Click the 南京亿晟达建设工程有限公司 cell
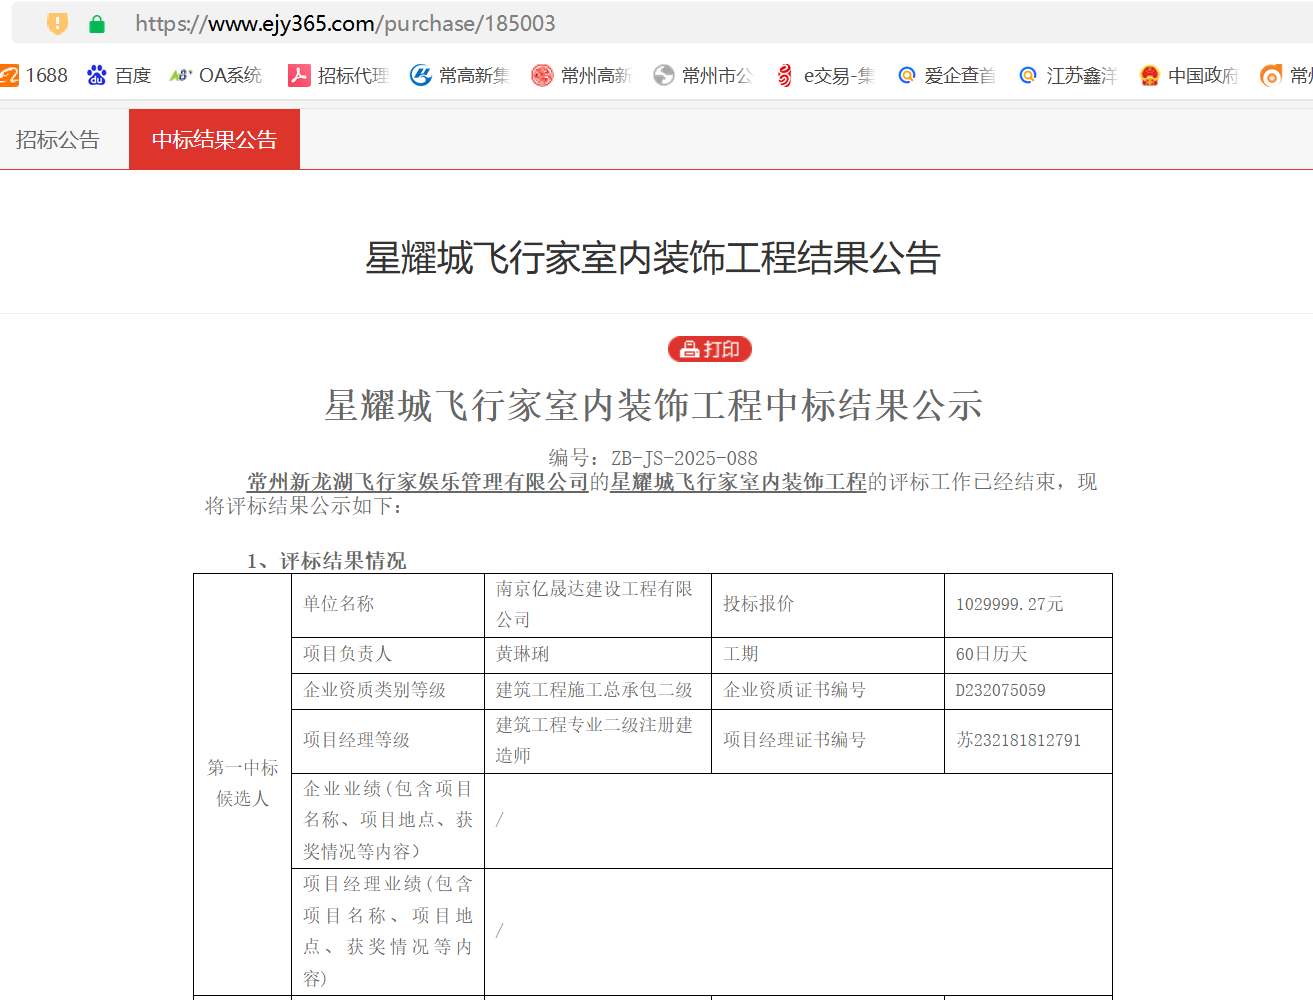 (x=598, y=605)
